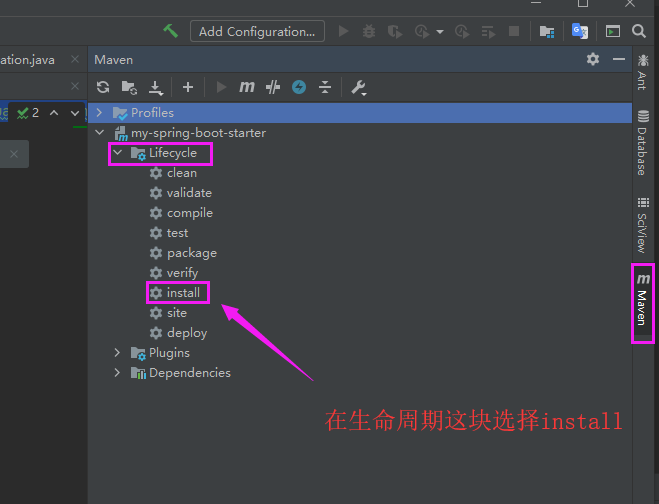The height and width of the screenshot is (504, 659).
Task: Click the inspections checkmark widget showing 2
Action: (28, 113)
